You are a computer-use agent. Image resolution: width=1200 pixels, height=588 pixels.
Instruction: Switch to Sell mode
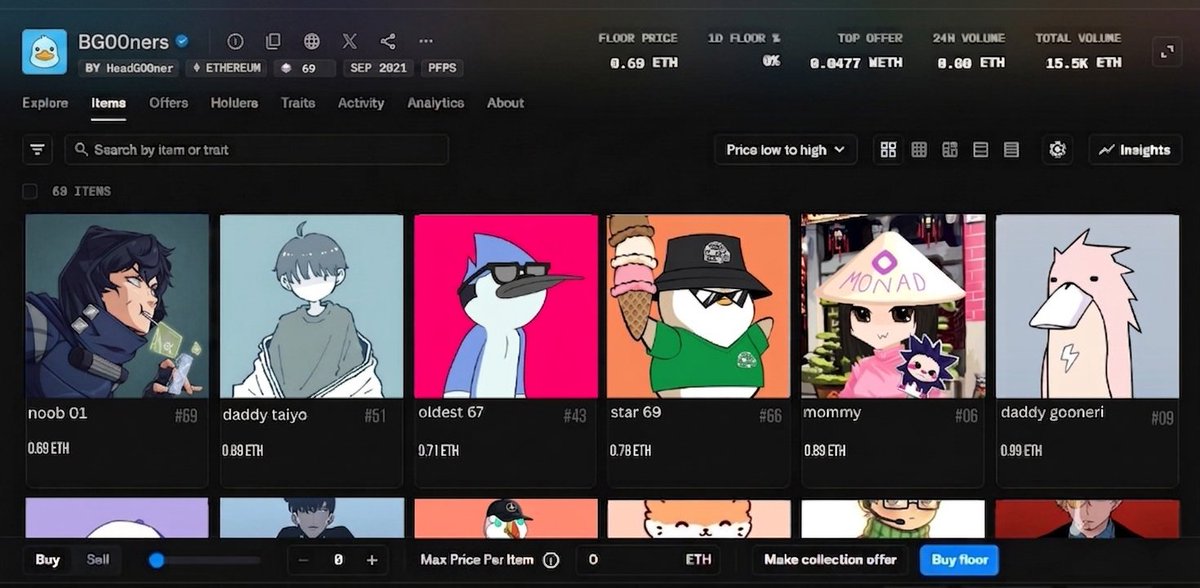pyautogui.click(x=98, y=560)
